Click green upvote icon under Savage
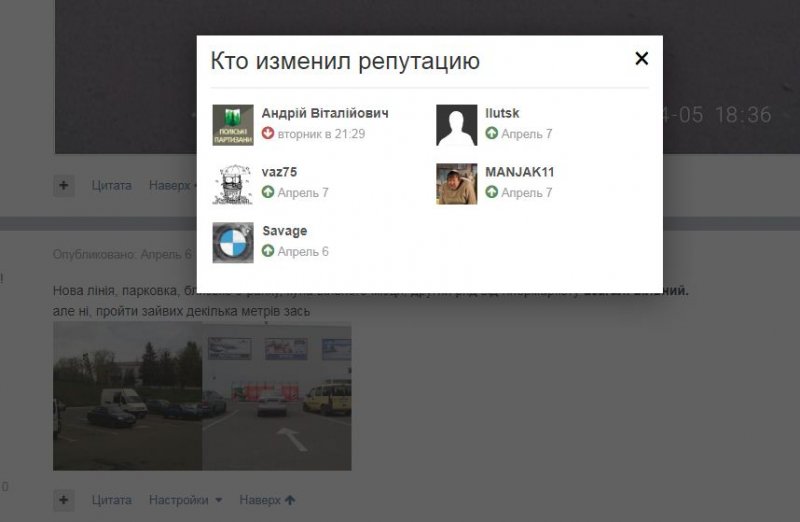Screen dimensions: 800x522 click(268, 252)
